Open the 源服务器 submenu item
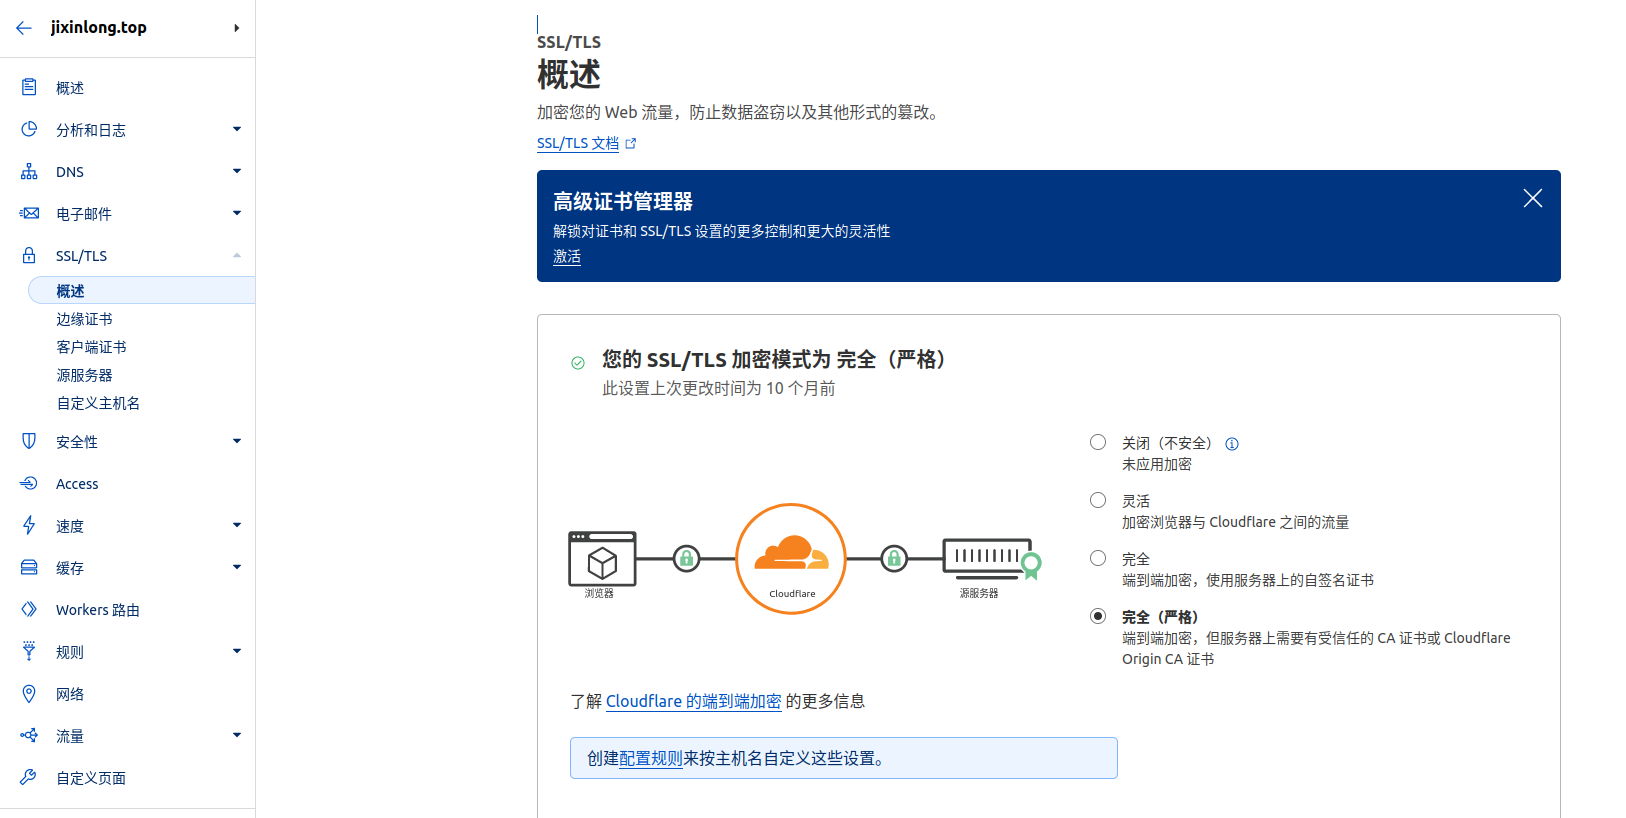 84,375
